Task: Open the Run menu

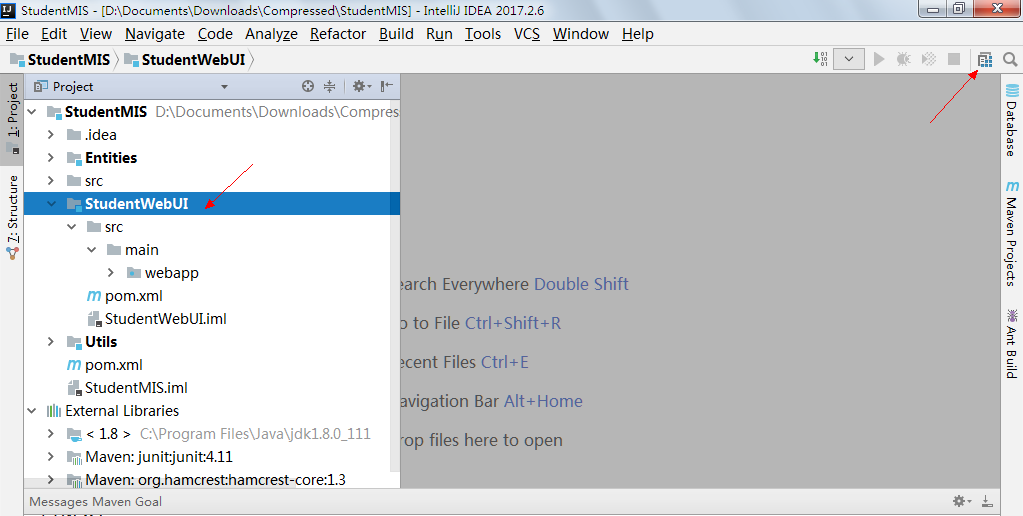Action: click(x=439, y=34)
